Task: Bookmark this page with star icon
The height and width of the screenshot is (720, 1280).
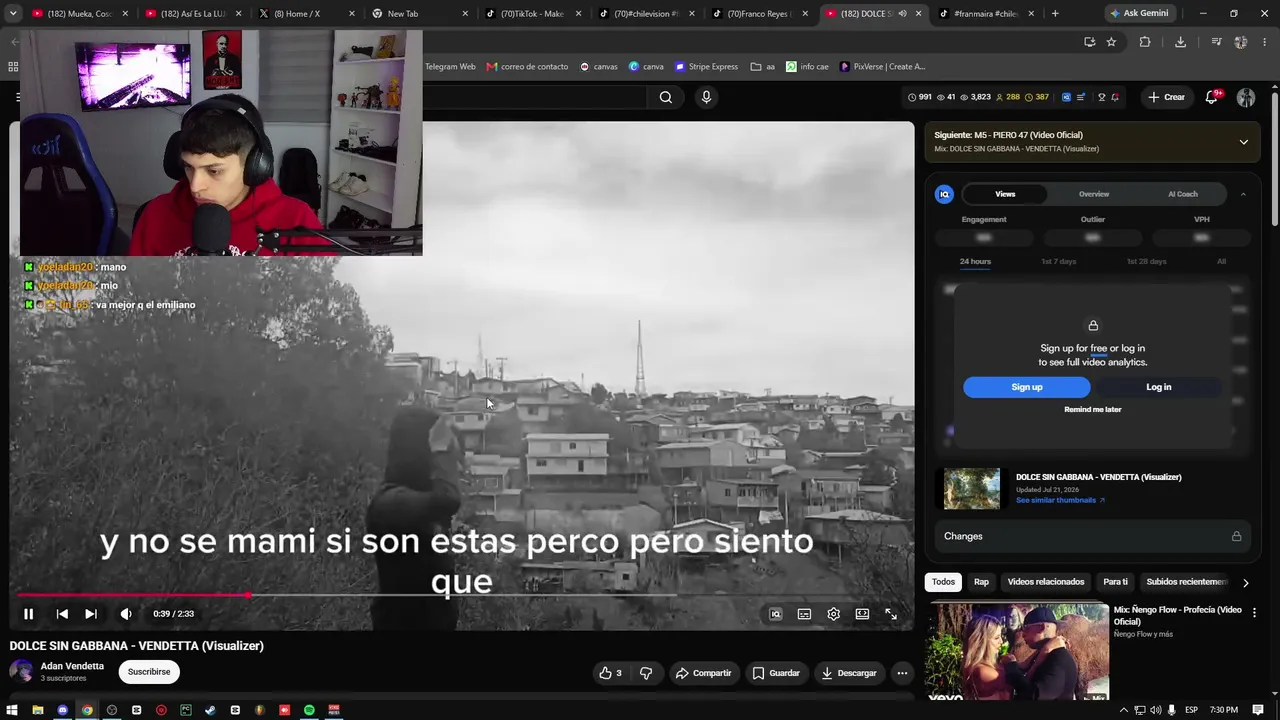Action: click(x=1111, y=42)
